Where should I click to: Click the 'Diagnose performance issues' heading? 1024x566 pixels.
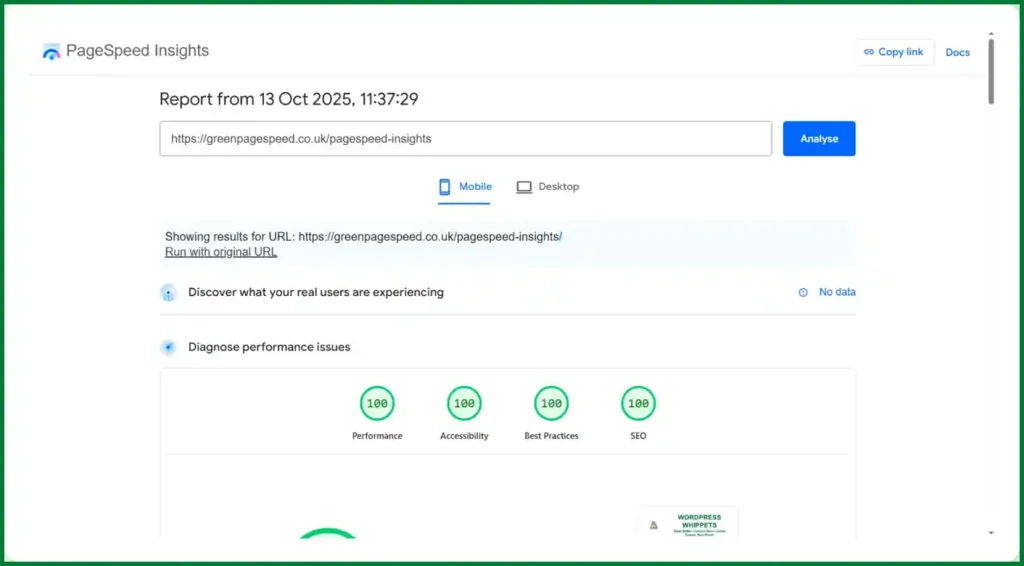[x=269, y=347]
